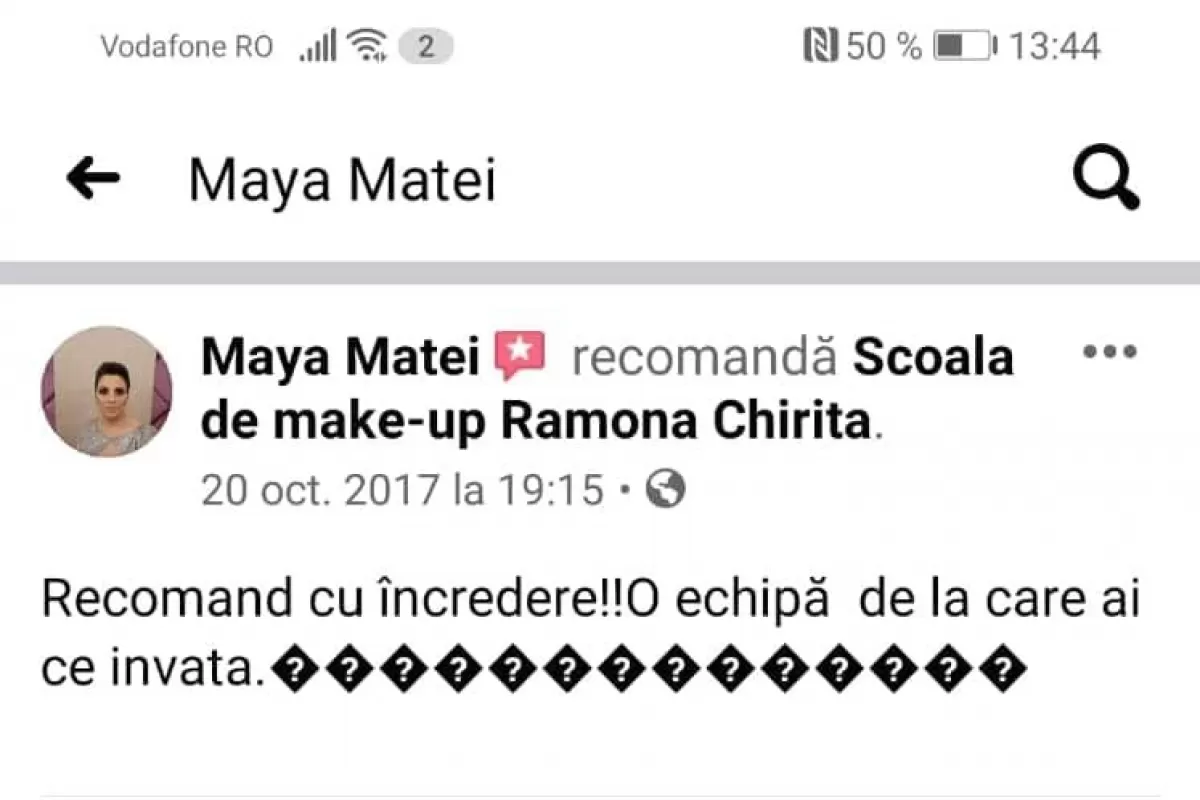Click the Maya Matei author name link
The height and width of the screenshot is (800, 1200).
pos(338,356)
